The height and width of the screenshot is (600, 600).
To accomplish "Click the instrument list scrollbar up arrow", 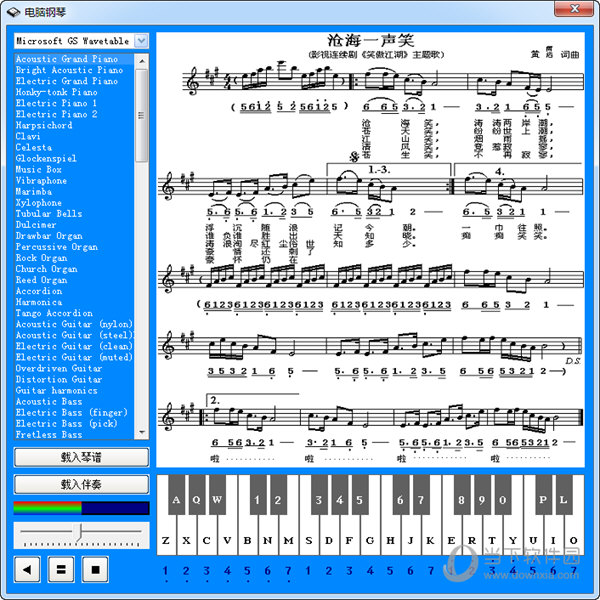I will [x=142, y=60].
